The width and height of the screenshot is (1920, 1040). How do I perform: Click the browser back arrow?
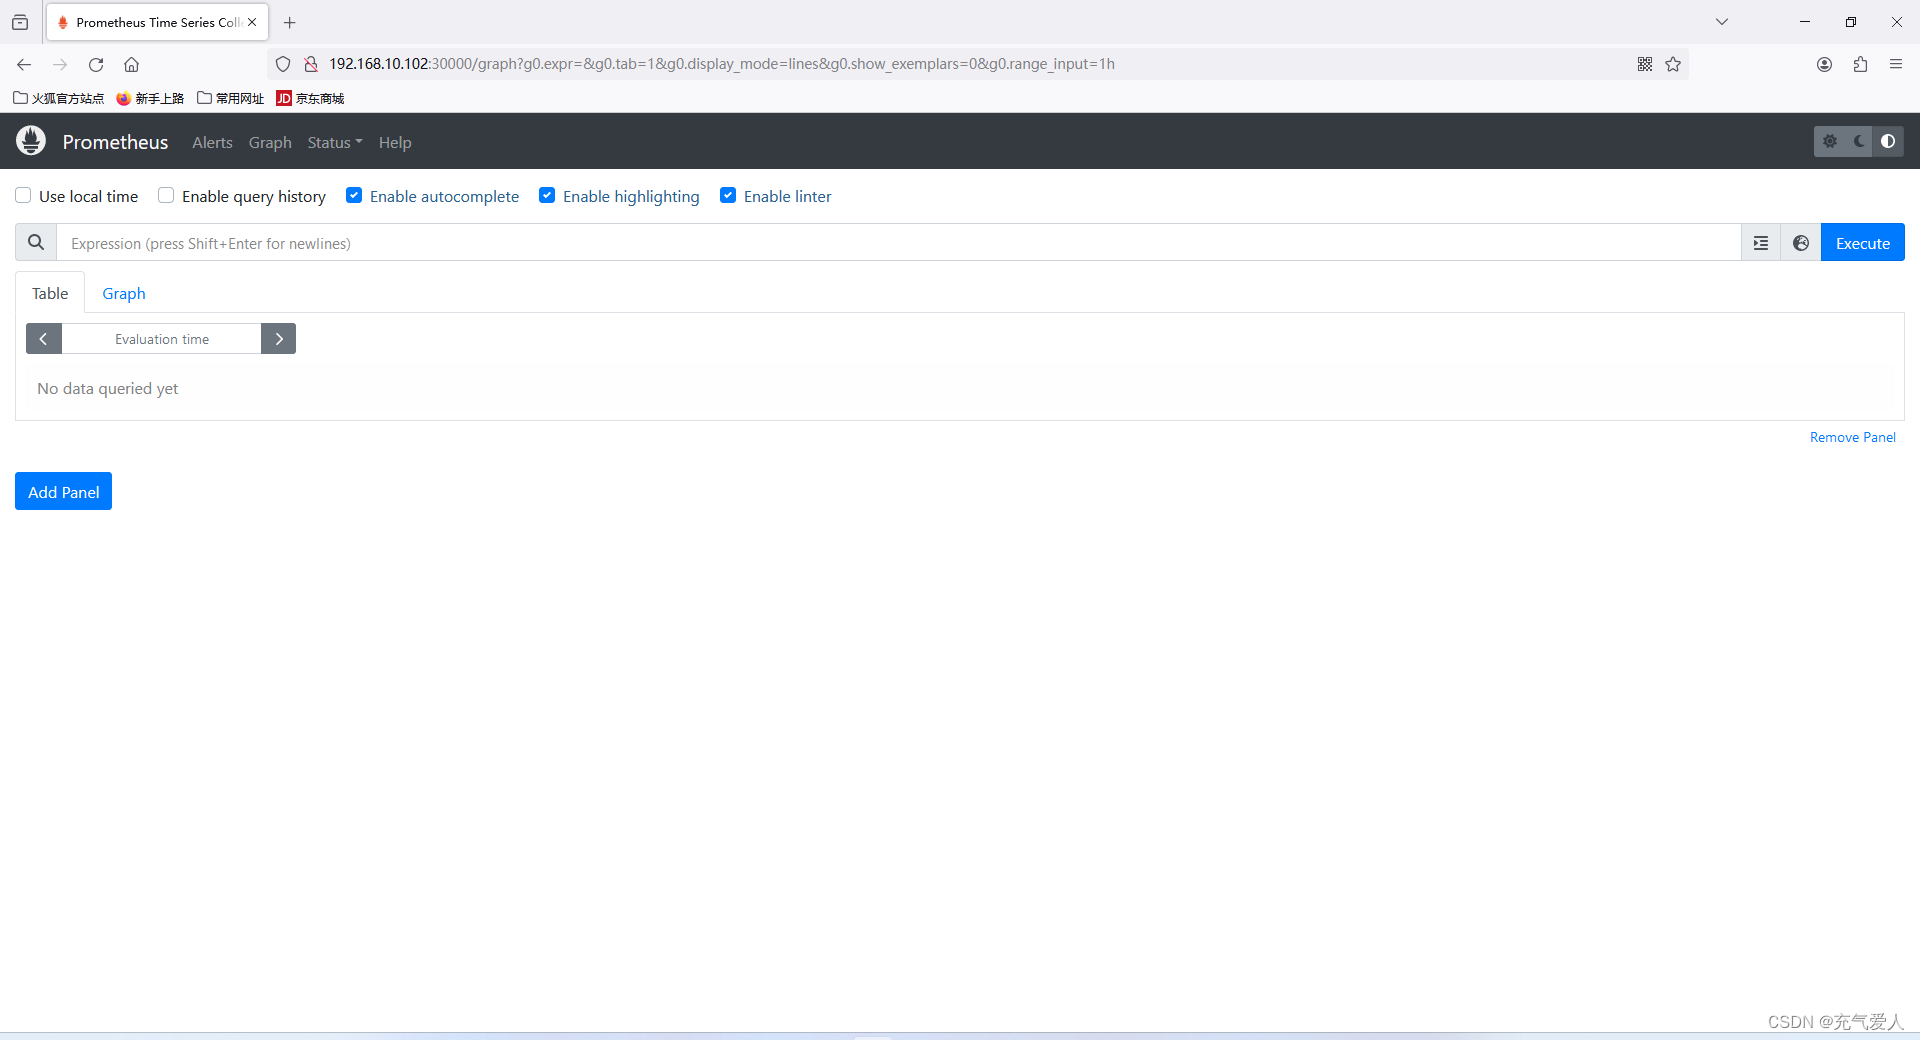24,64
